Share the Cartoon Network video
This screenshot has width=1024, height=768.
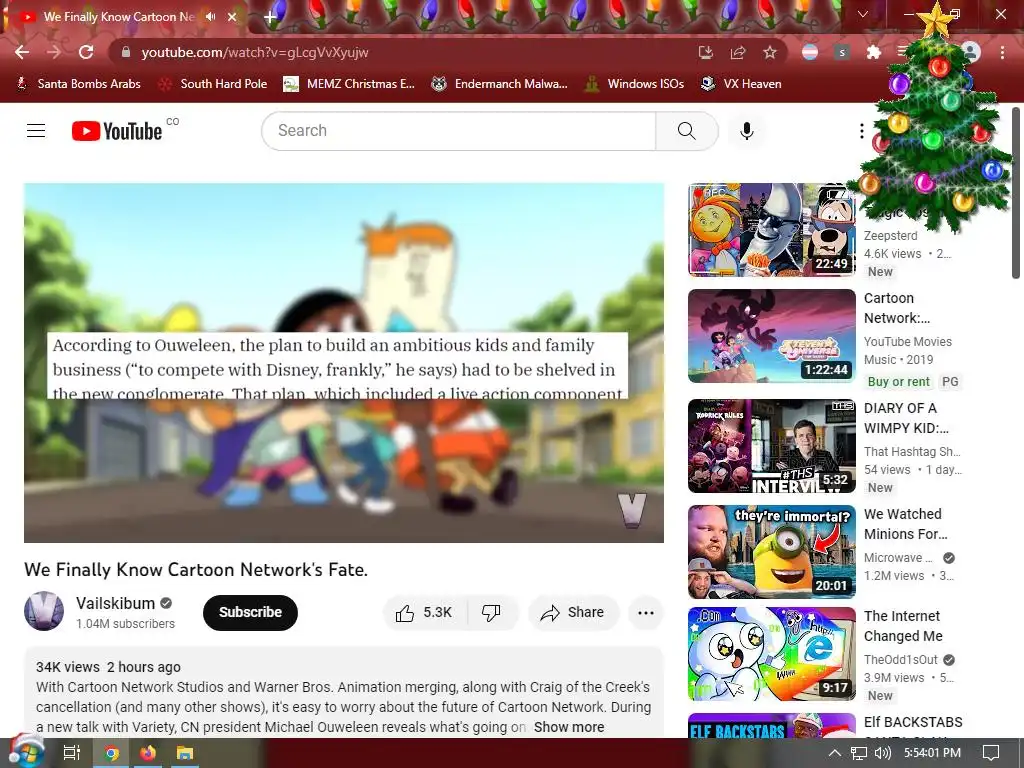tap(572, 613)
